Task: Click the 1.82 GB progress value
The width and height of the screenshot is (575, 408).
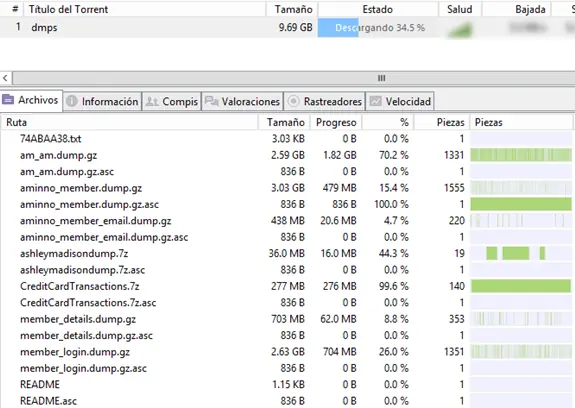Action: [340, 155]
